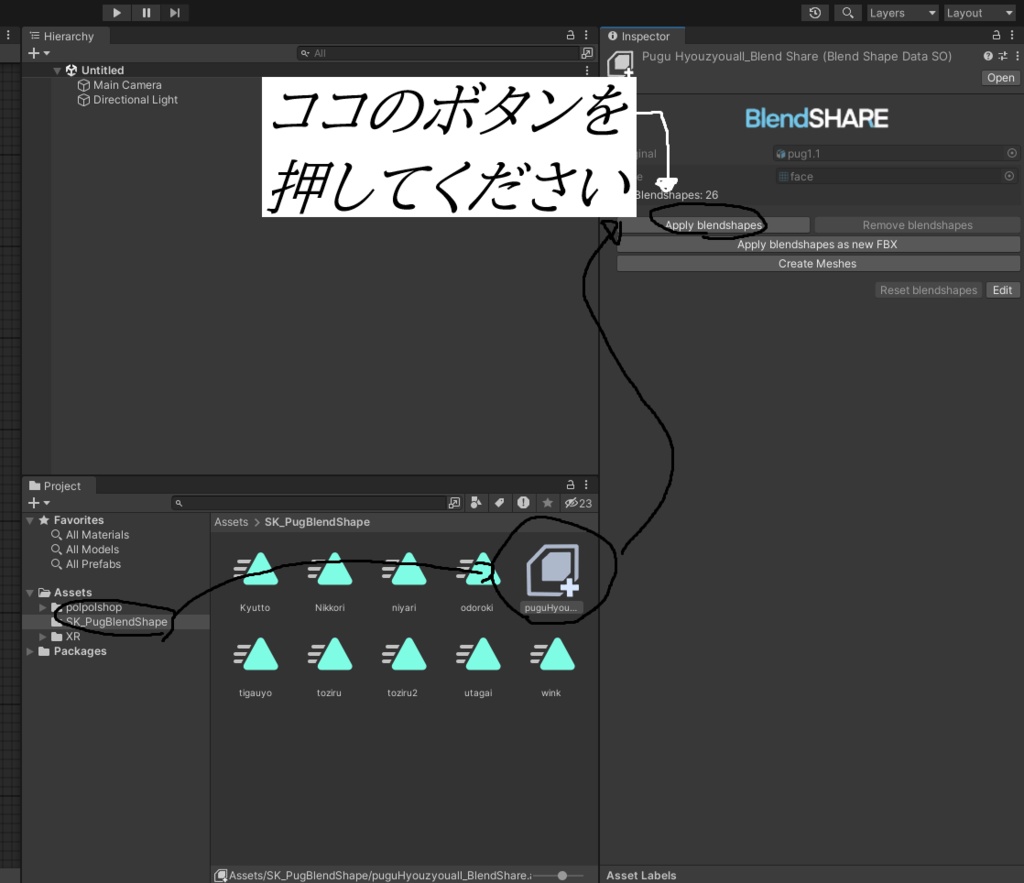The image size is (1024, 883).
Task: Click the tag label filter icon in Project toolbar
Action: [499, 503]
